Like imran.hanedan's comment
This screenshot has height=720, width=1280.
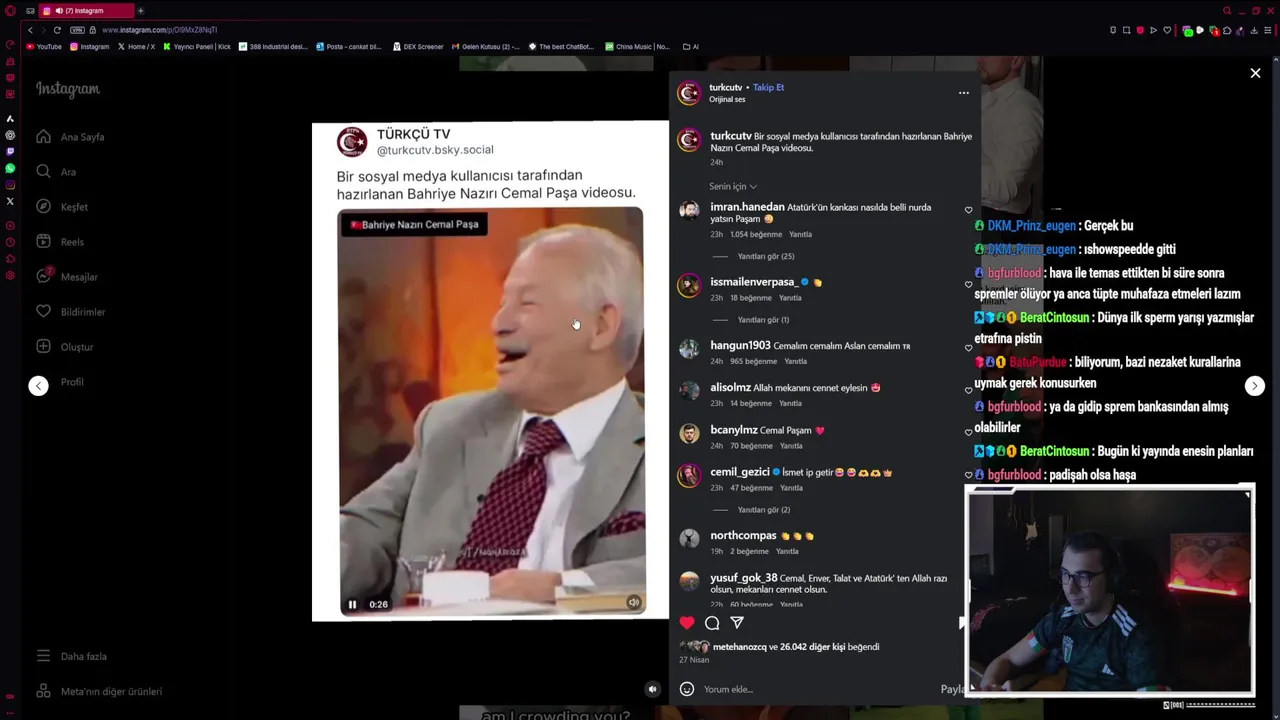pyautogui.click(x=968, y=211)
